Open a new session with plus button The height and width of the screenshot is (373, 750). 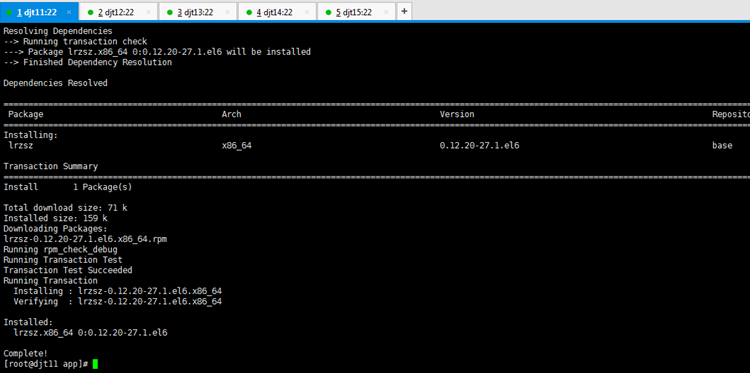(404, 11)
